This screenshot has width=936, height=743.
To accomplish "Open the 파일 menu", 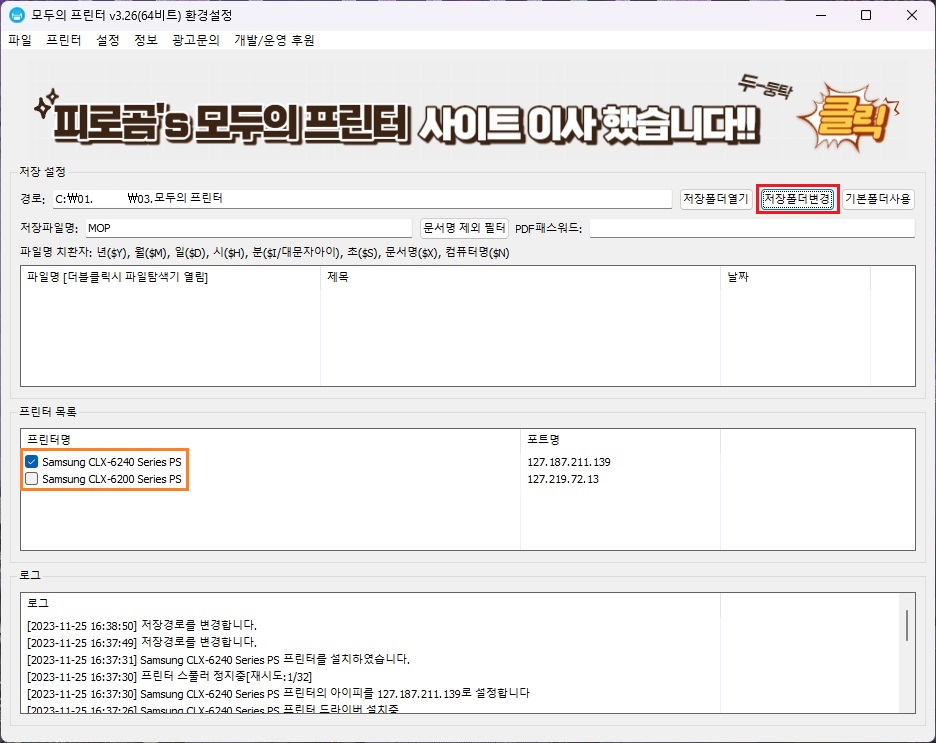I will 19,40.
